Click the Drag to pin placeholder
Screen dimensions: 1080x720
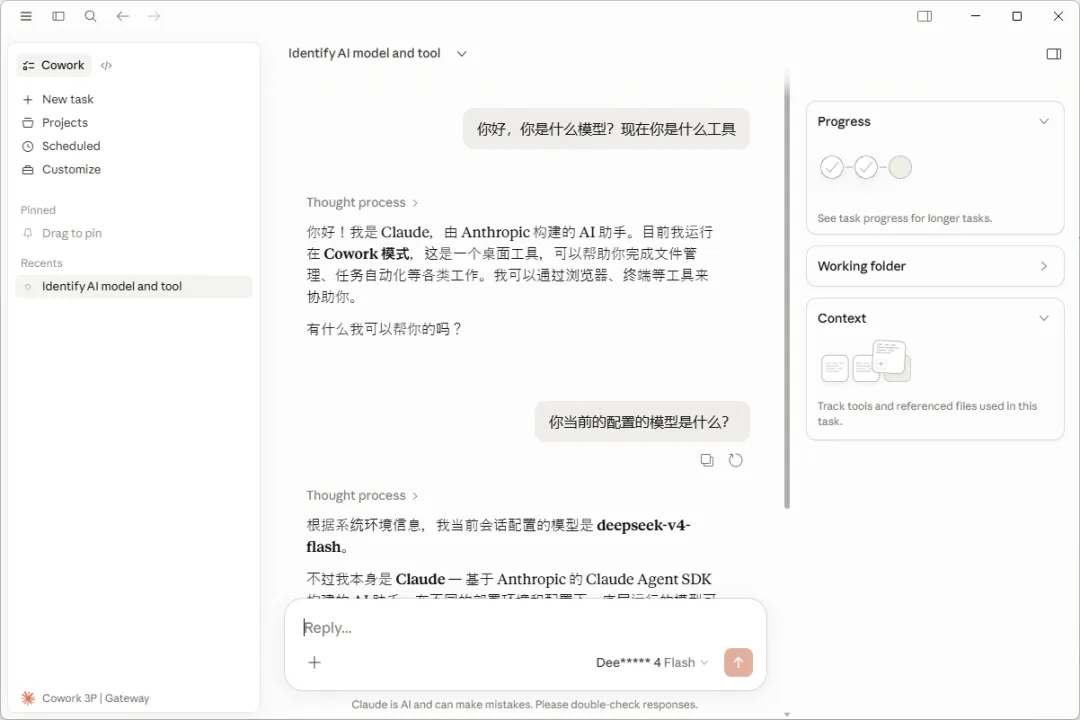pos(72,234)
